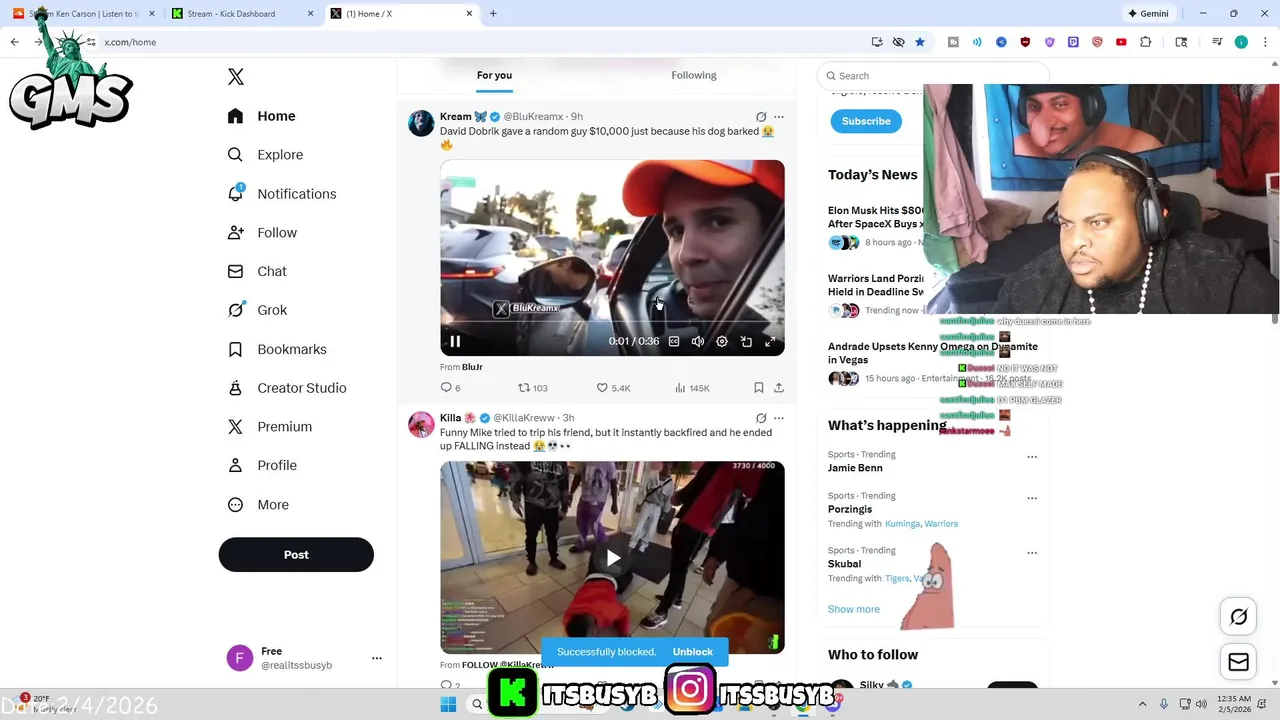The image size is (1280, 720).
Task: Click the Windows Start button
Action: [448, 704]
